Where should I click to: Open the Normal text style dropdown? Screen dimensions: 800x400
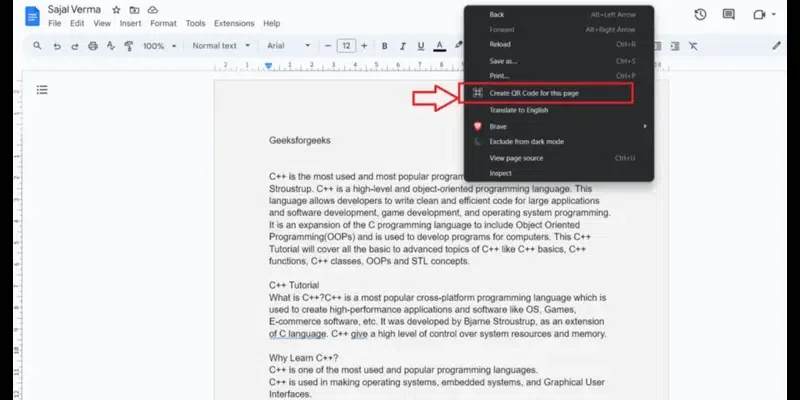(221, 45)
